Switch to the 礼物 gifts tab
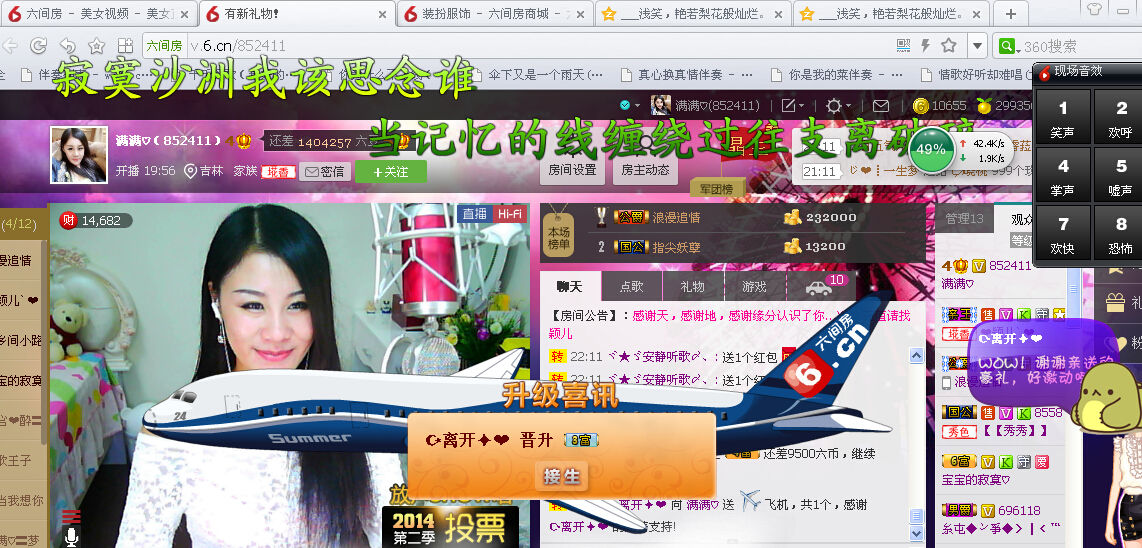1142x548 pixels. [x=693, y=286]
